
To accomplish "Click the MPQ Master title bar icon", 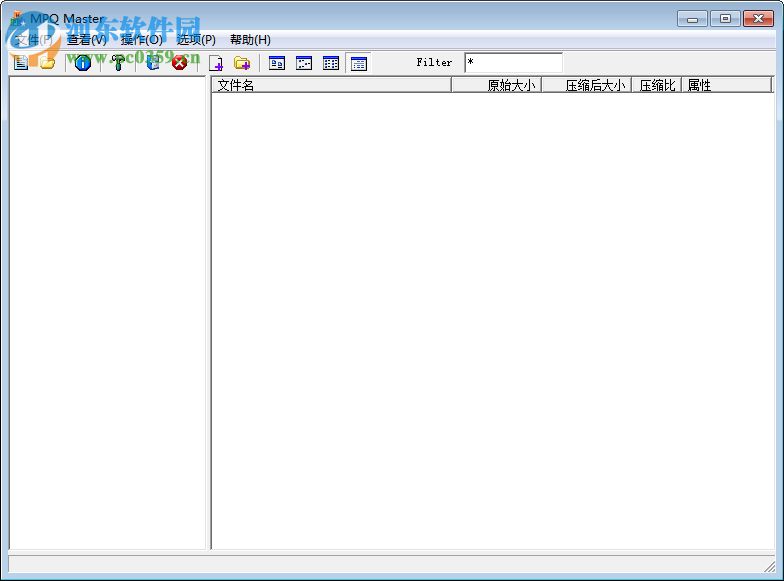I will click(x=18, y=19).
